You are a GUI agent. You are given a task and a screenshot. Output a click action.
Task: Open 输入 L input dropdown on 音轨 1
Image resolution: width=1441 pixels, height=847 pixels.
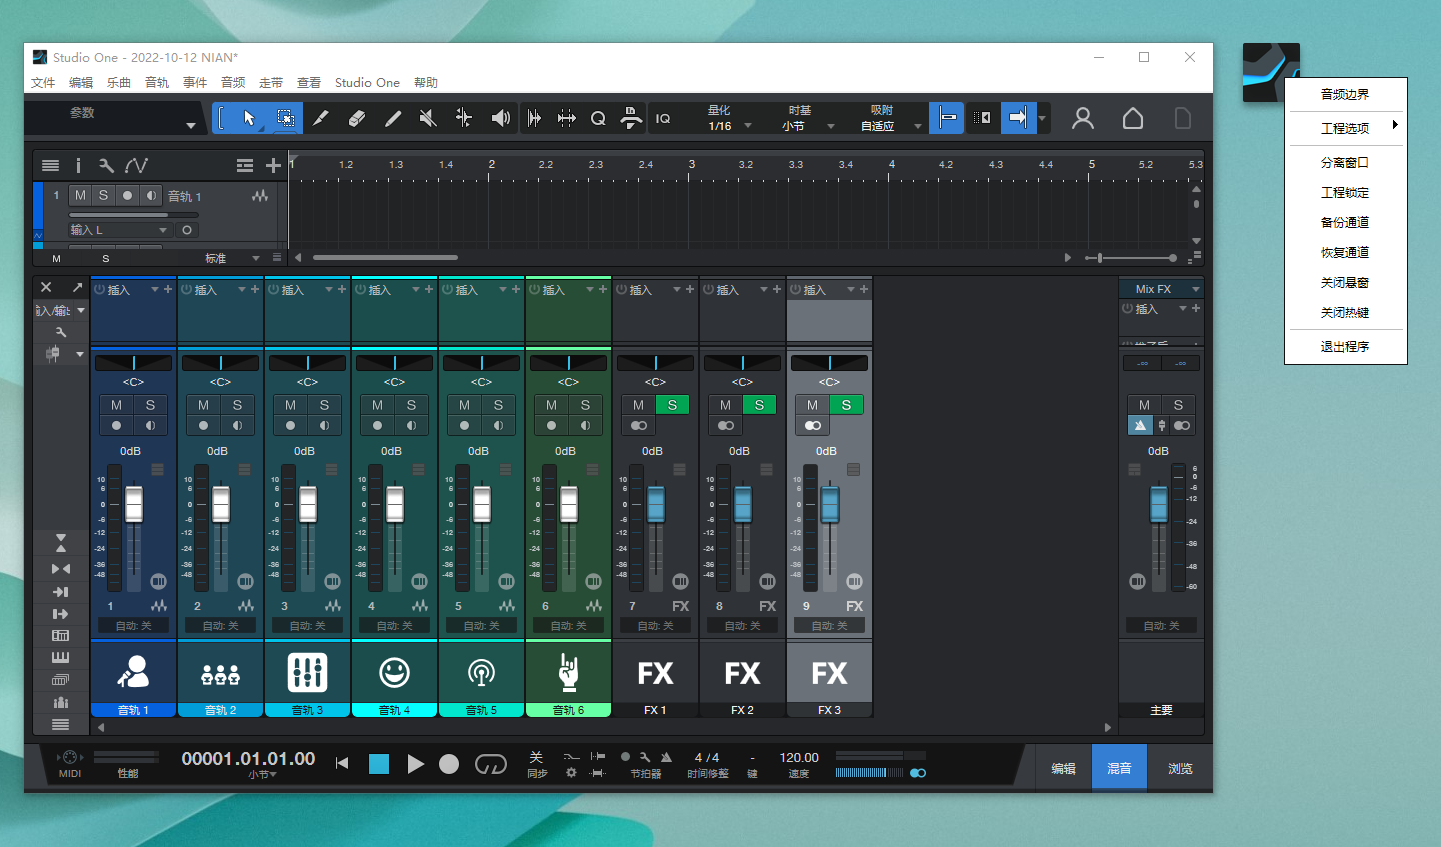[x=119, y=230]
